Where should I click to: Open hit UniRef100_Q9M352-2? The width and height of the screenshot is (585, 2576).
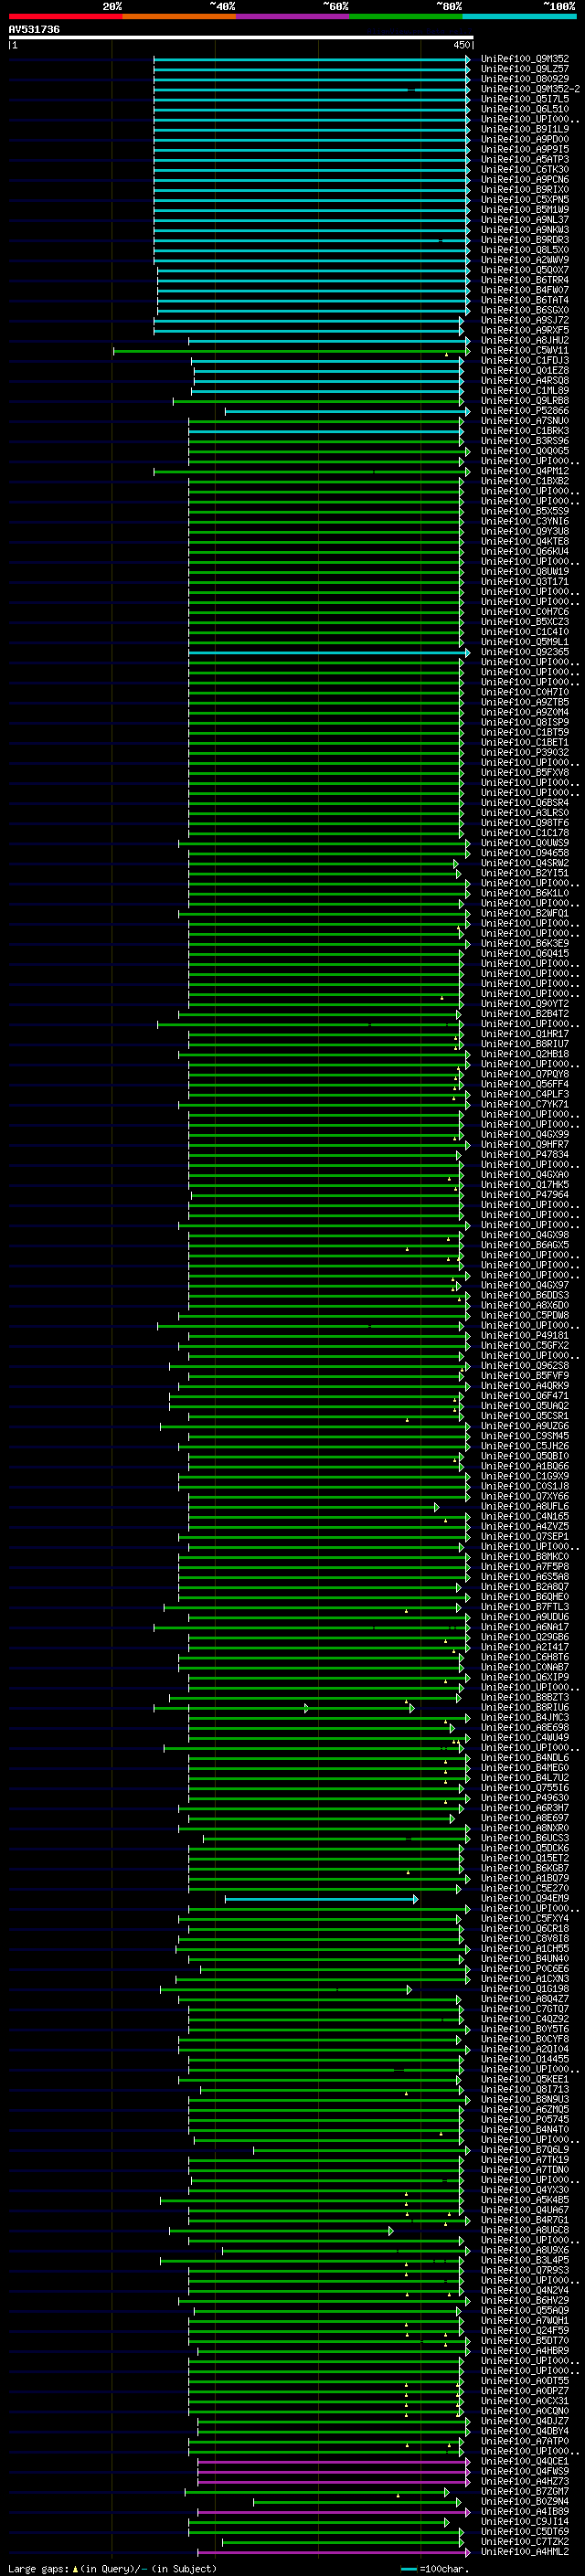(530, 89)
